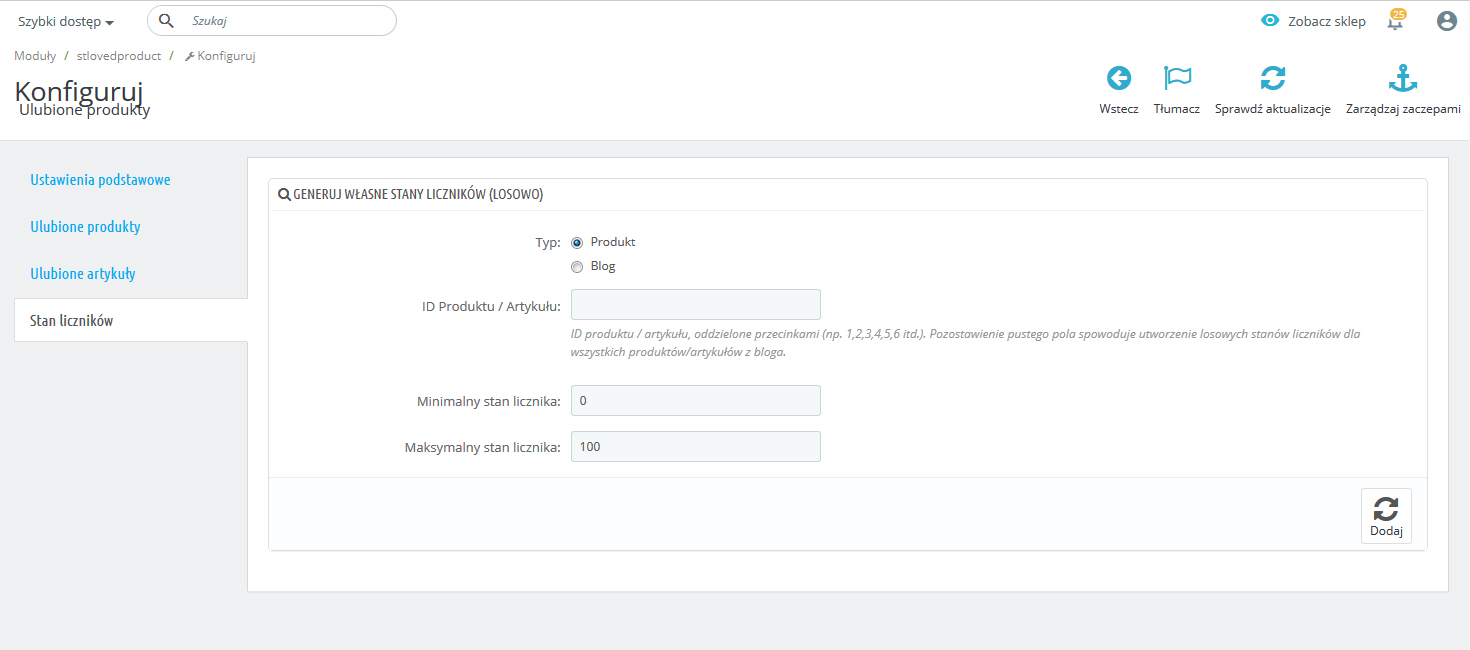Viewport: 1470px width, 650px height.
Task: Switch to Ustawienia podstawowe tab
Action: (x=100, y=180)
